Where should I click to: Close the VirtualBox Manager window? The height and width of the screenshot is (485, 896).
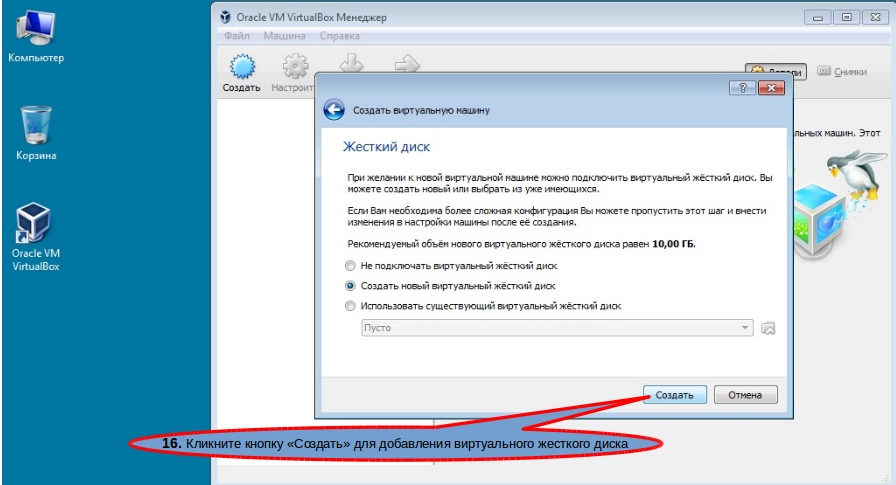(875, 17)
